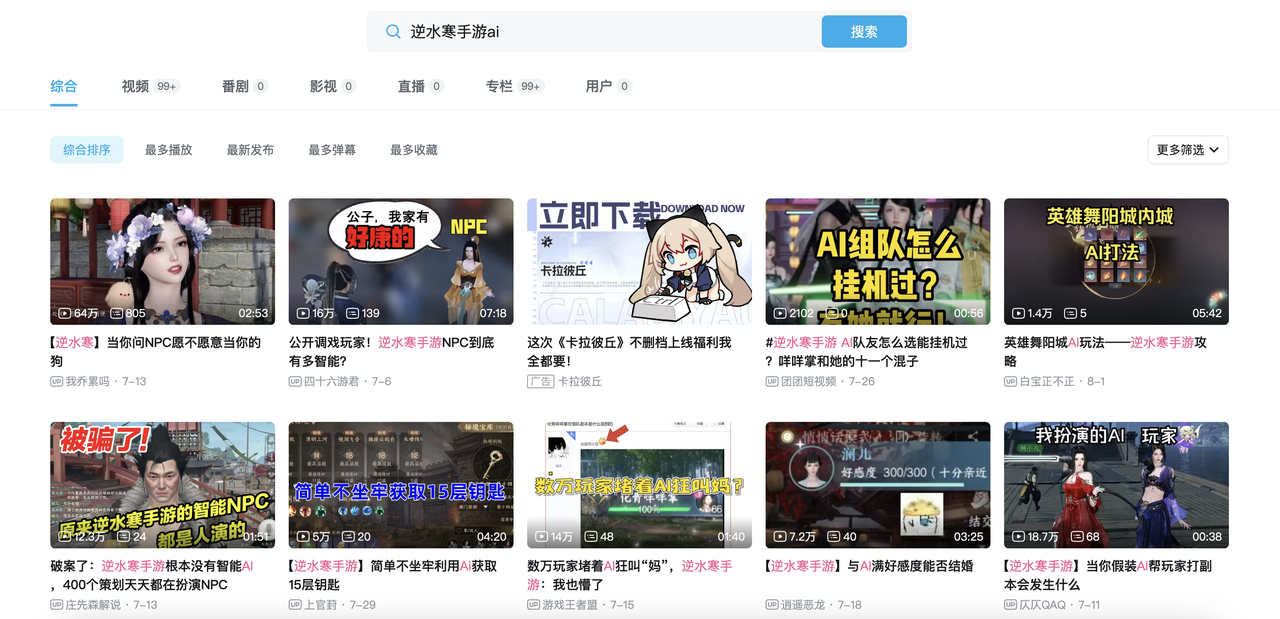Screen dimensions: 1280x619
Task: Click UP icon beside 白宝正不正 uploader
Action: (x=1010, y=382)
